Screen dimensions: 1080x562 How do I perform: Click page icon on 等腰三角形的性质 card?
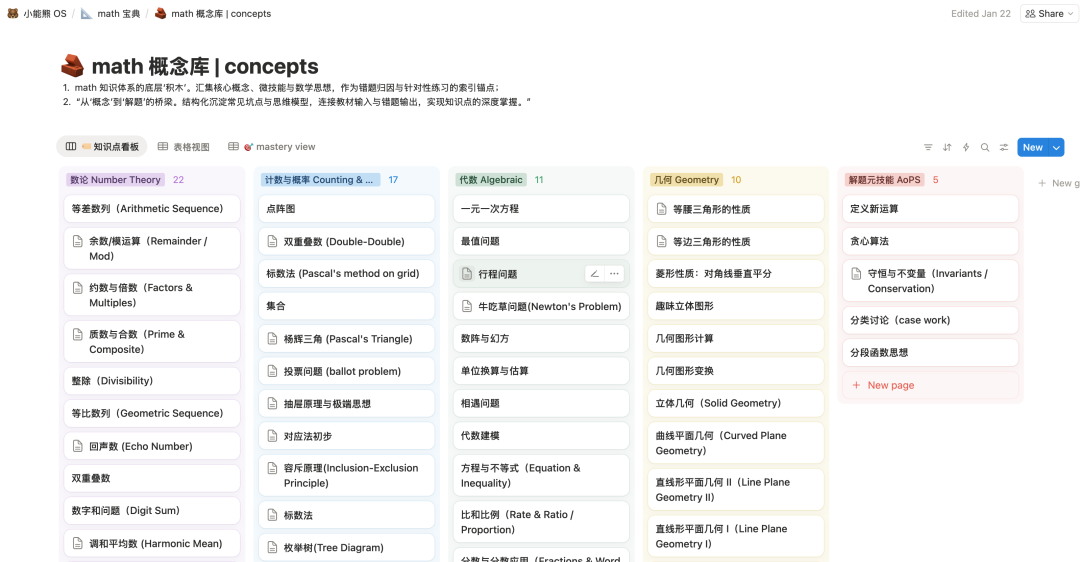661,209
